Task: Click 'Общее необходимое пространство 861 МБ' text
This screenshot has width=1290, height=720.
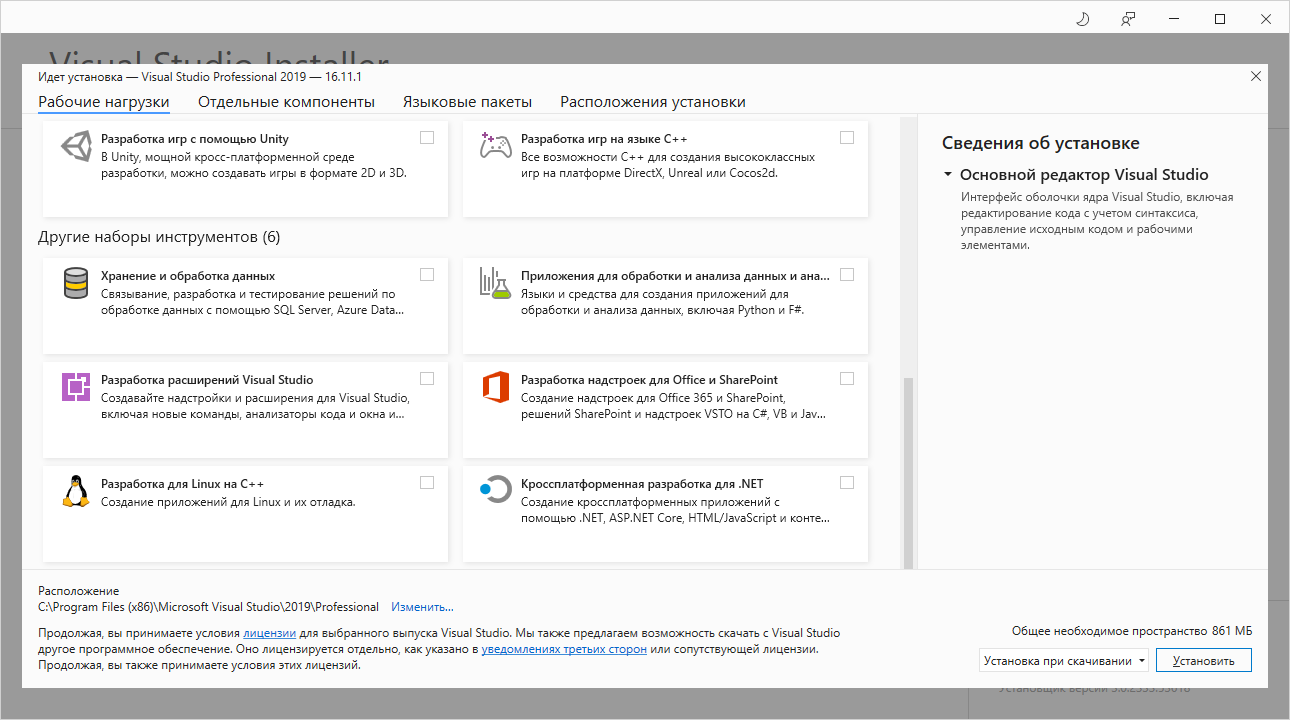Action: tap(1132, 631)
